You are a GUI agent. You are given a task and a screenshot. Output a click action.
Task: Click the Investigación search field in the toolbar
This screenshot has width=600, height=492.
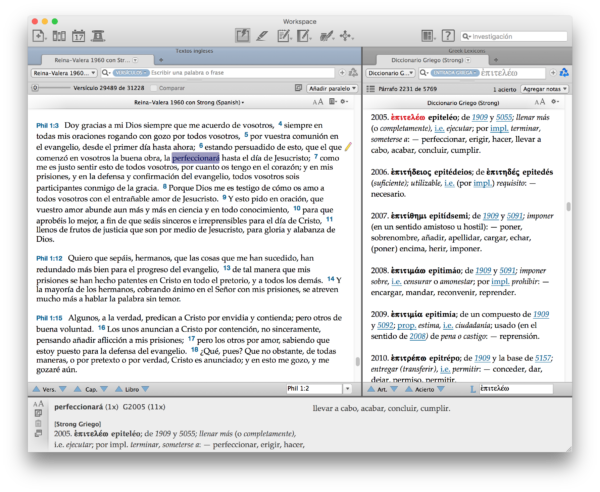click(x=507, y=36)
